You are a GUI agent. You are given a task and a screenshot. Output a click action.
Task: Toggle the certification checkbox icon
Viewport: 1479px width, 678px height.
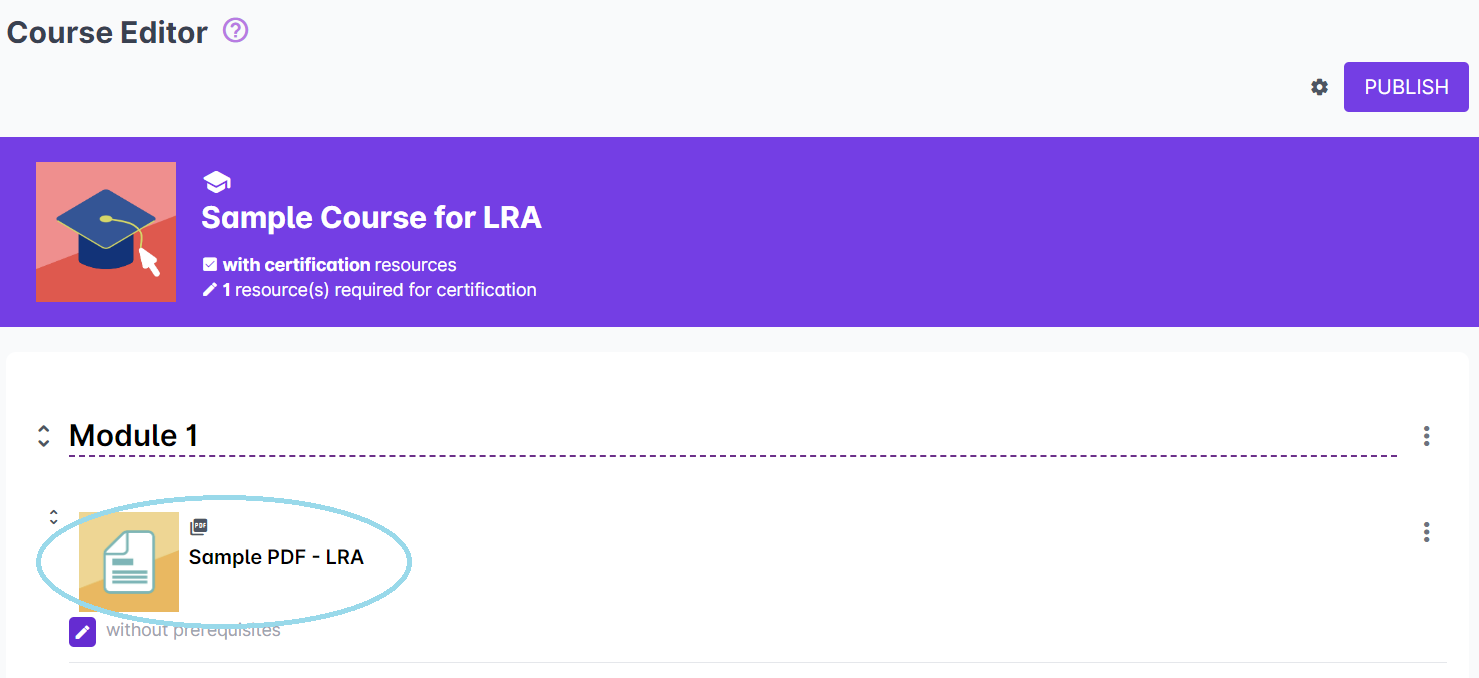[x=210, y=265]
